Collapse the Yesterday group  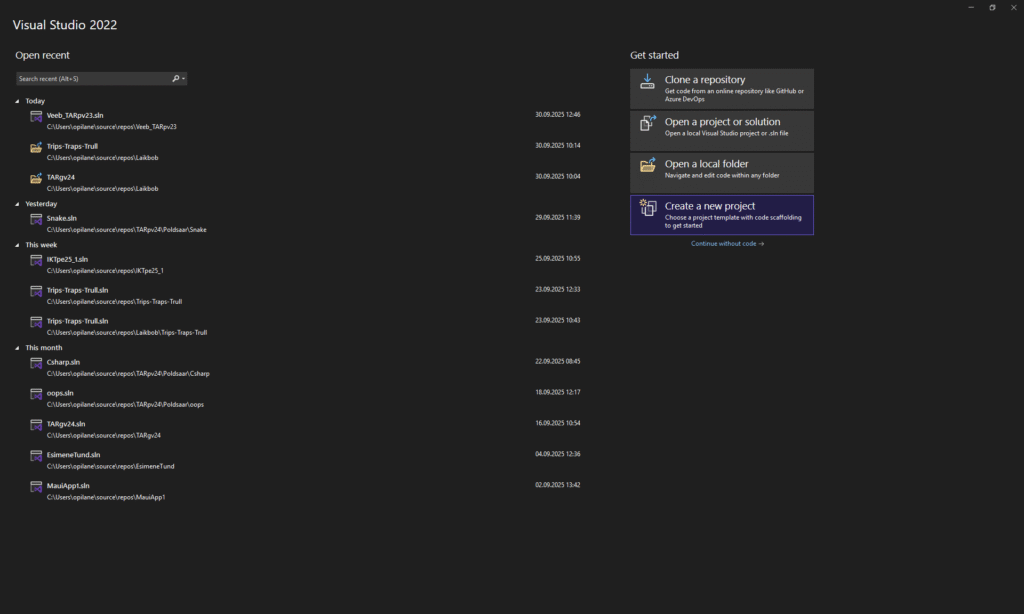coord(17,204)
